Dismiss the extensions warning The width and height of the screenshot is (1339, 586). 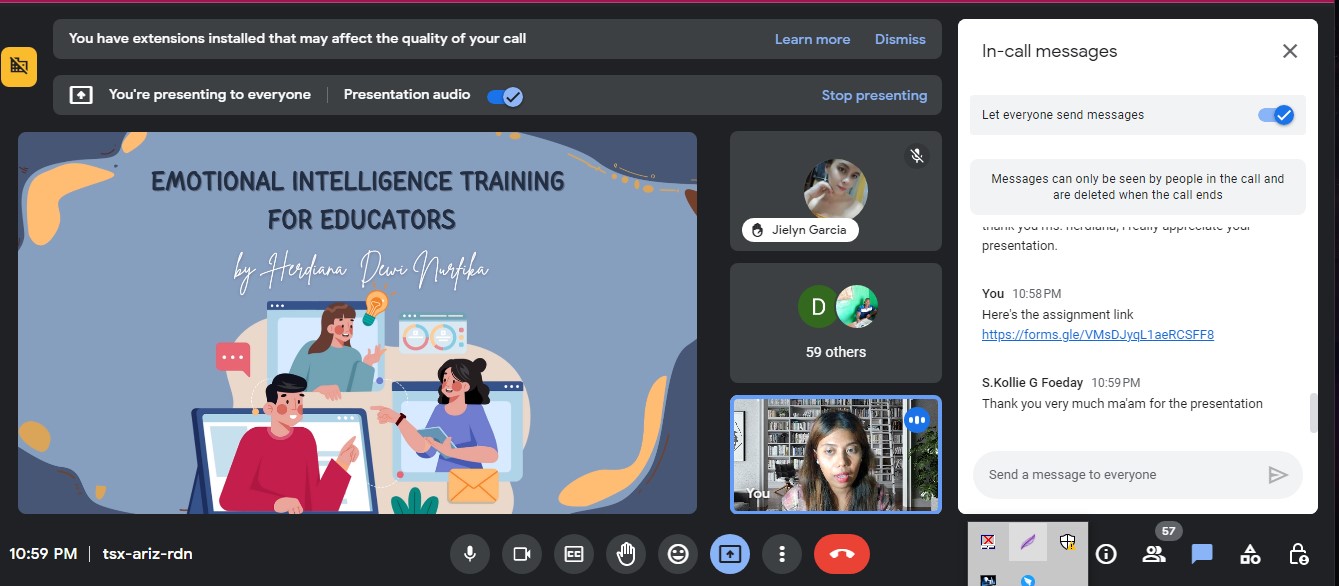click(900, 39)
